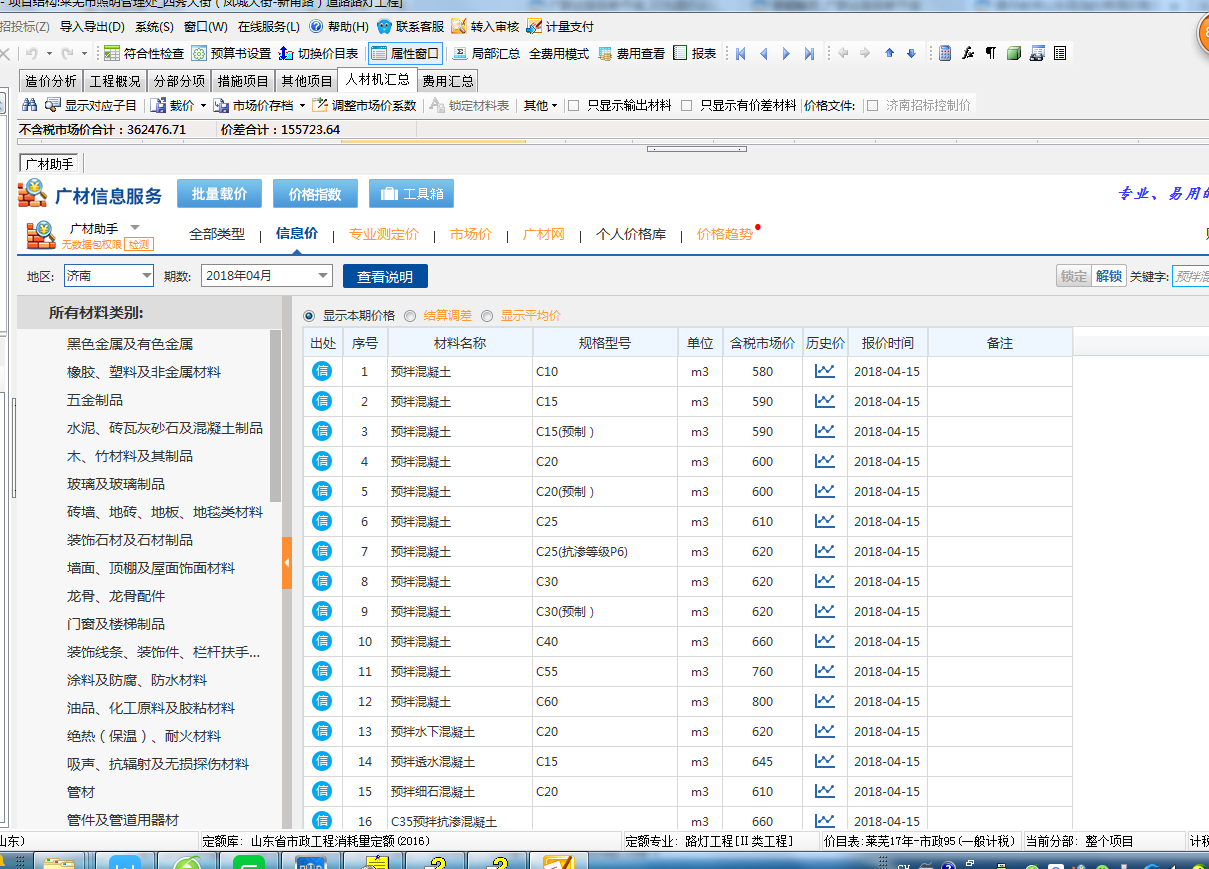Click the category list vertical scrollbar
The width and height of the screenshot is (1209, 869).
pyautogui.click(x=276, y=415)
